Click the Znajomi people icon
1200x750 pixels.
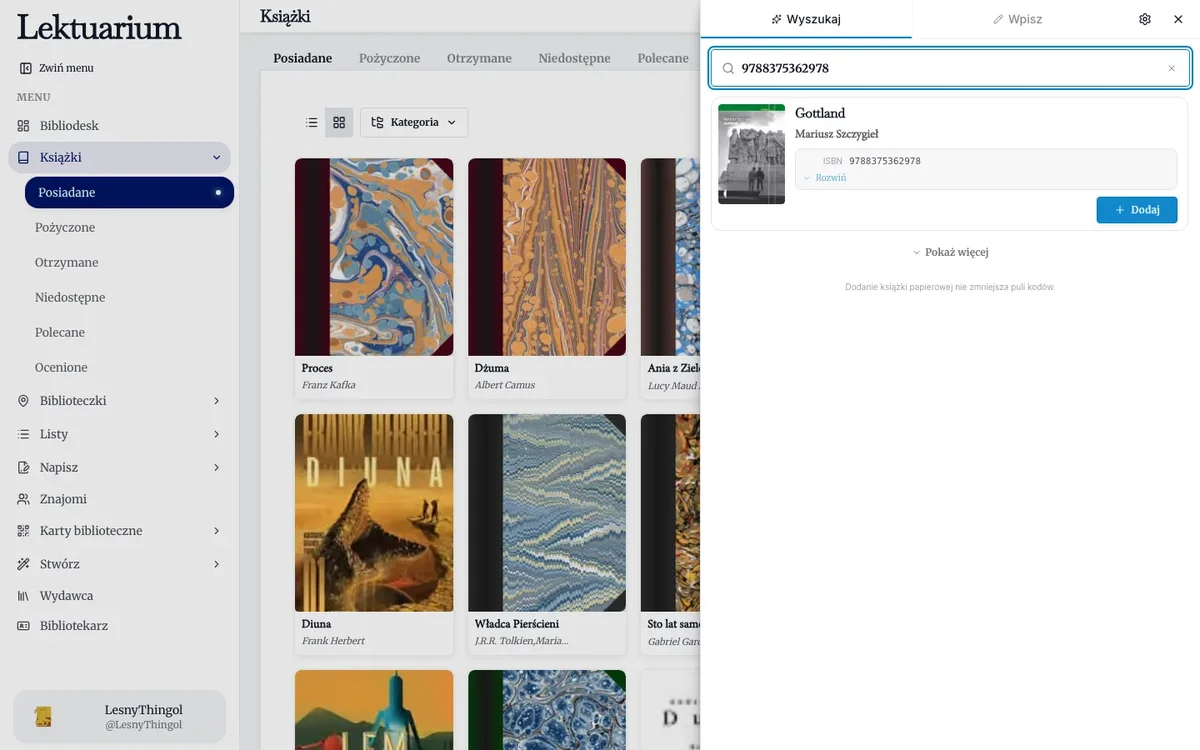[24, 499]
